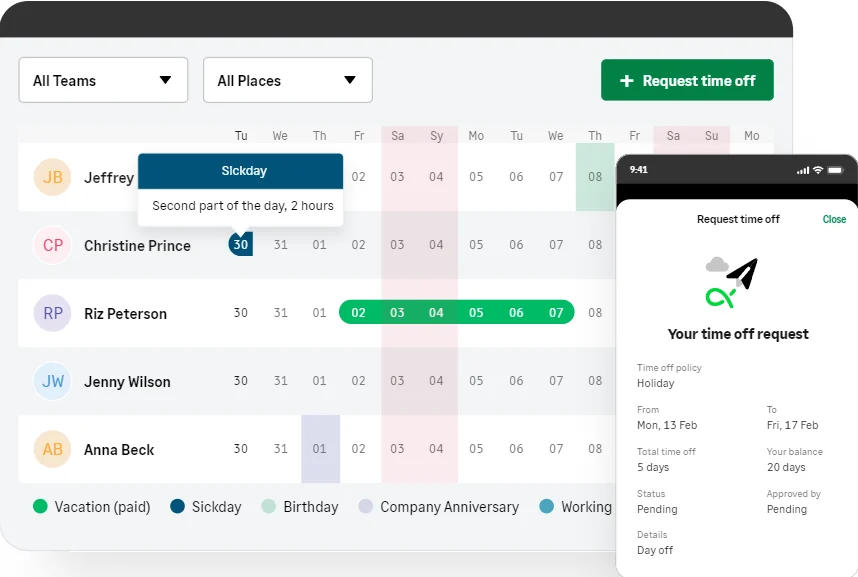
Task: Open the All Places dropdown
Action: [287, 80]
